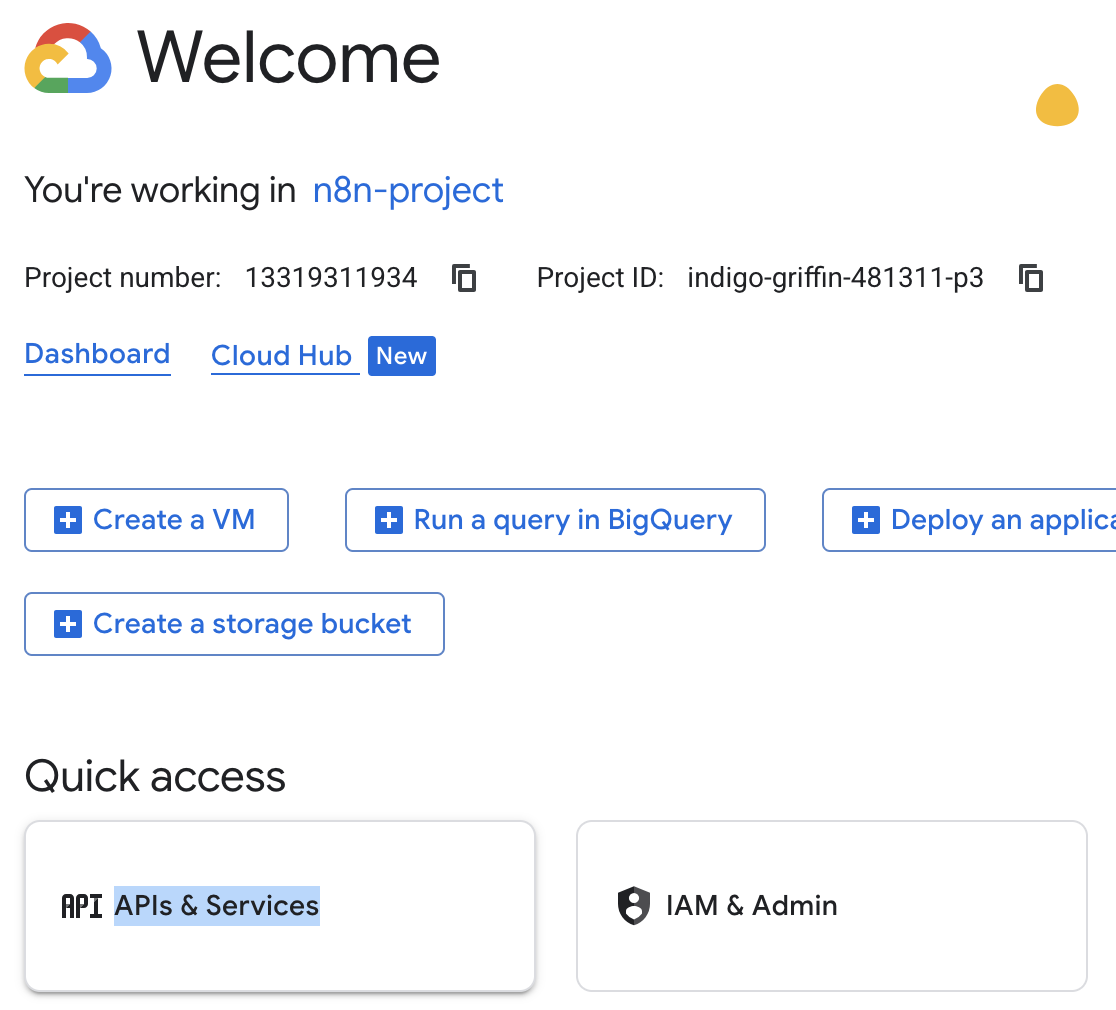Run a query in BigQuery
Screen dimensions: 1116x1010
coord(555,520)
